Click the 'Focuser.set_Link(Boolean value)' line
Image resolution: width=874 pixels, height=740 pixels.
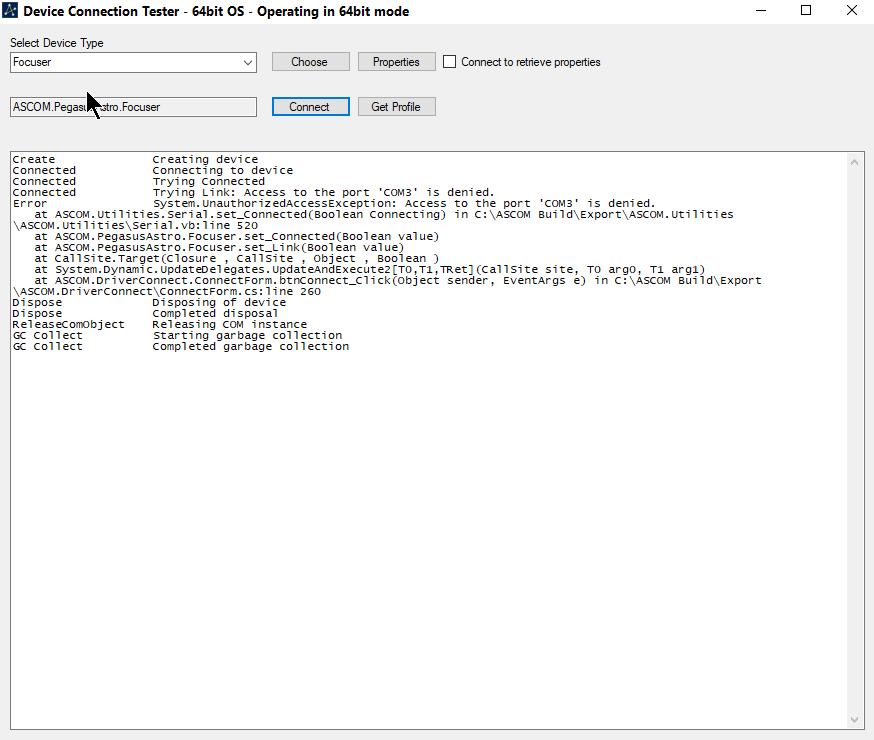pyautogui.click(x=219, y=247)
